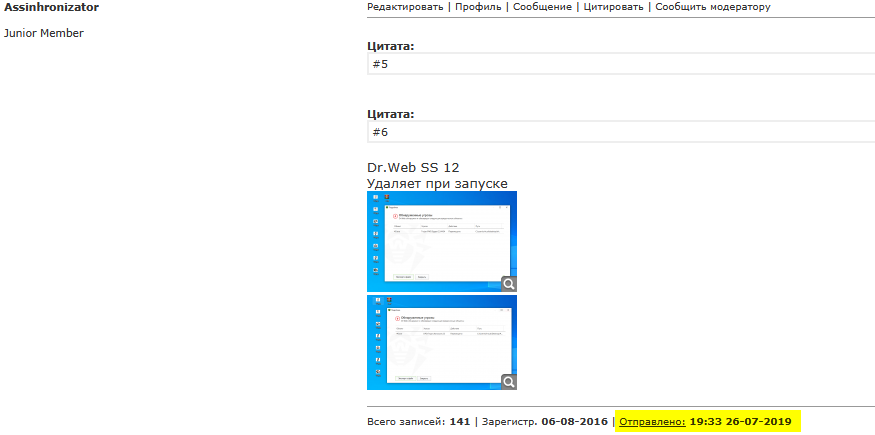
Task: Choose Сообщить модератору link
Action: 713,7
